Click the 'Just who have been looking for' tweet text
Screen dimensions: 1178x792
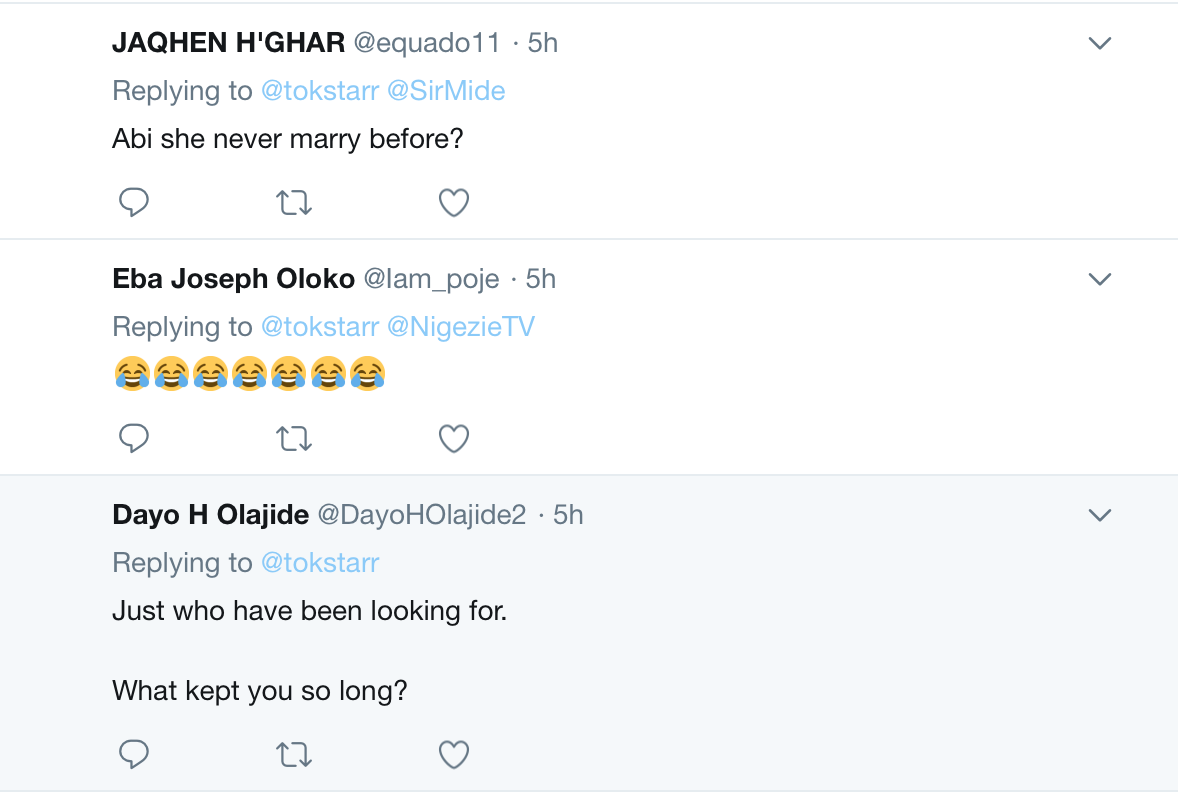click(x=309, y=610)
